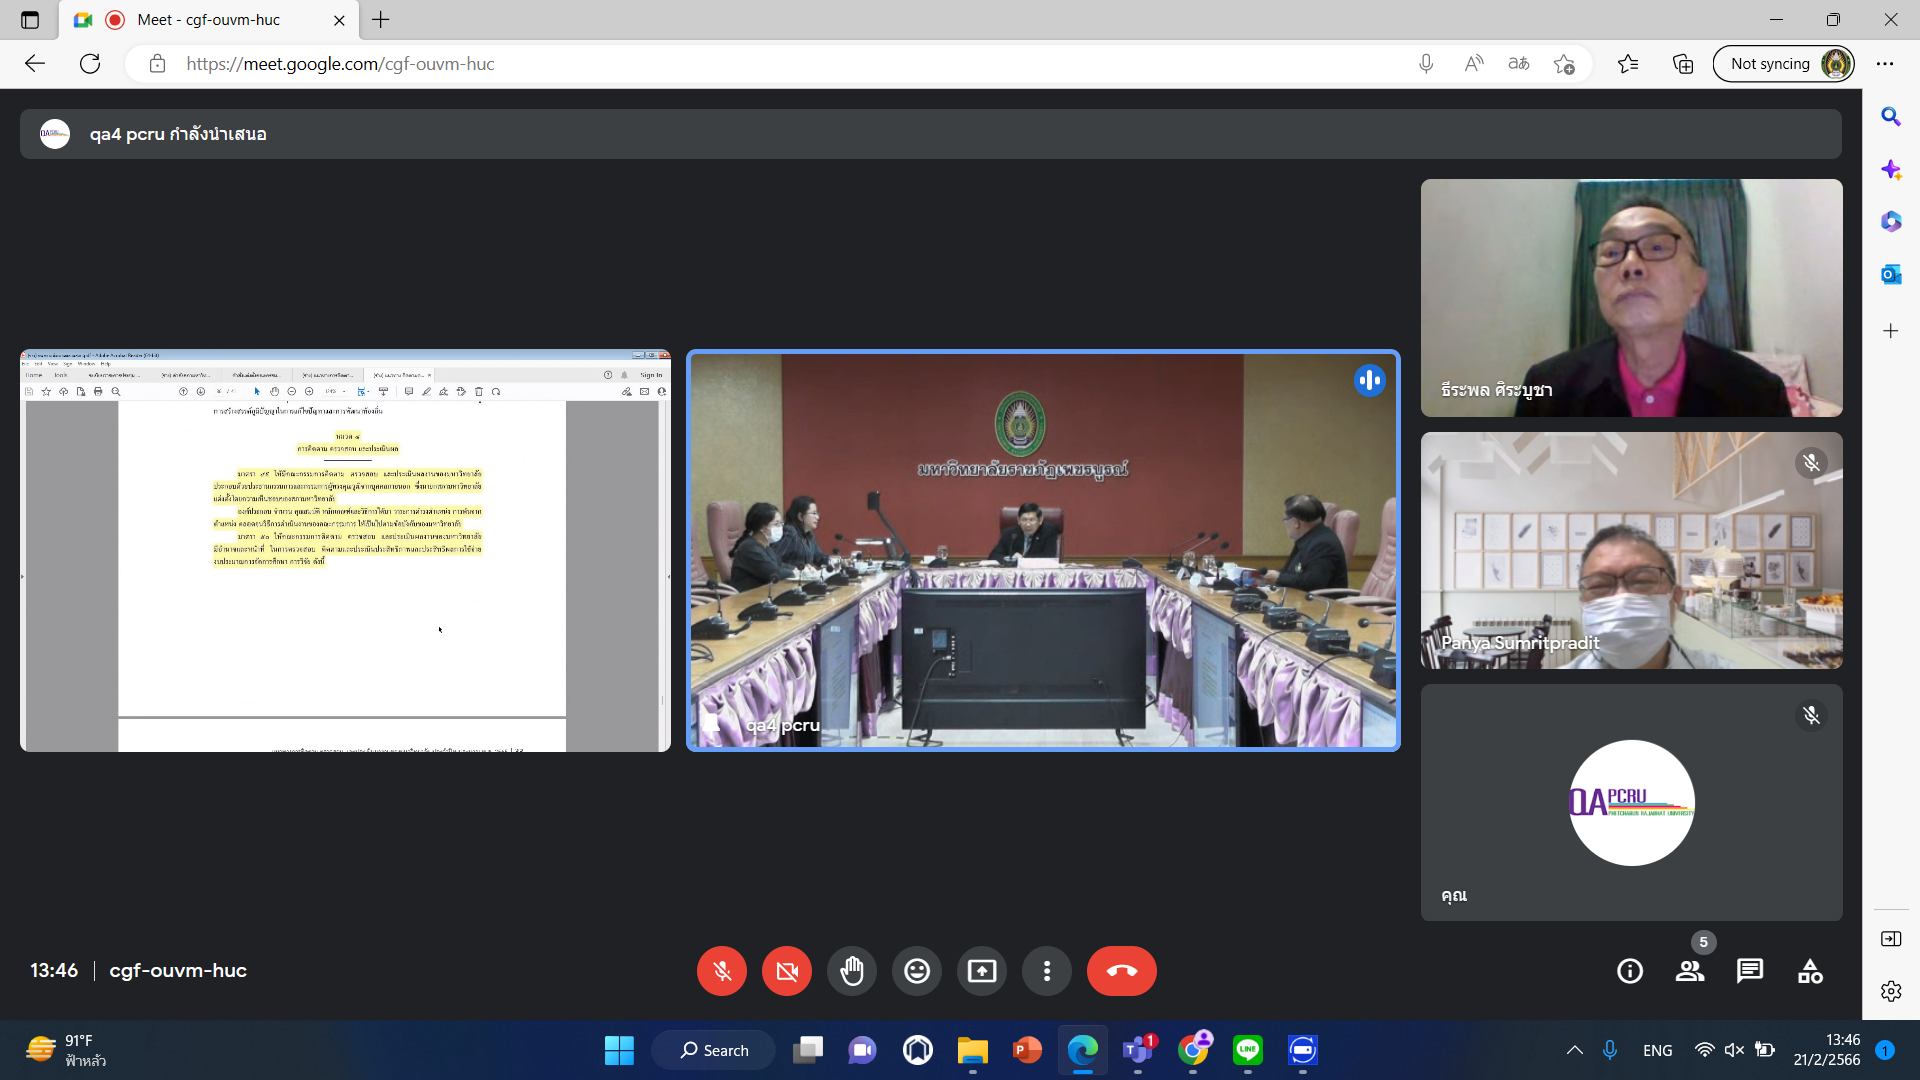Open the meeting details info panel

coord(1630,971)
